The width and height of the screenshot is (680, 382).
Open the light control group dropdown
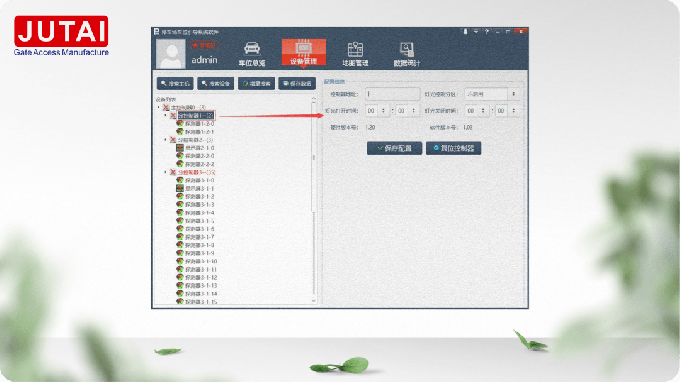click(491, 94)
